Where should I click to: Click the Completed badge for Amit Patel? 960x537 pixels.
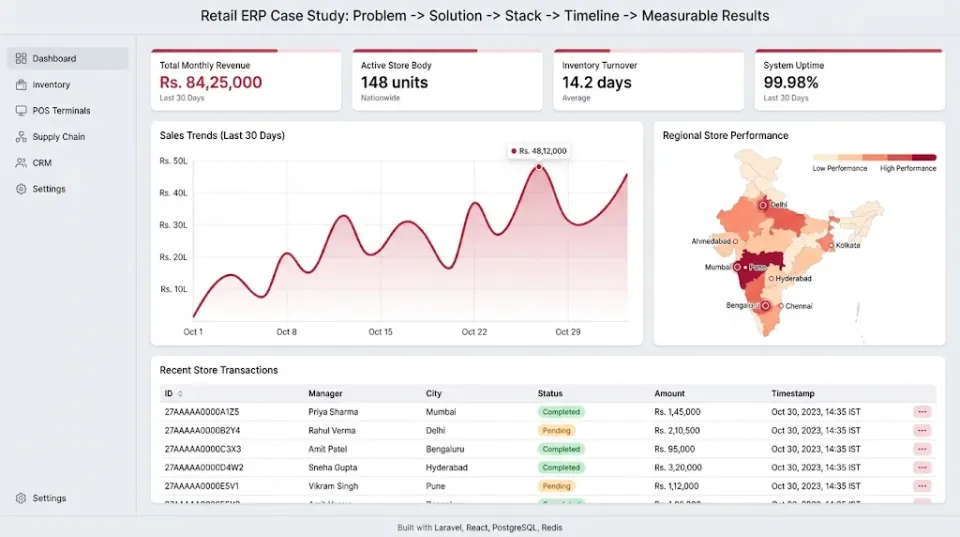[x=561, y=449]
